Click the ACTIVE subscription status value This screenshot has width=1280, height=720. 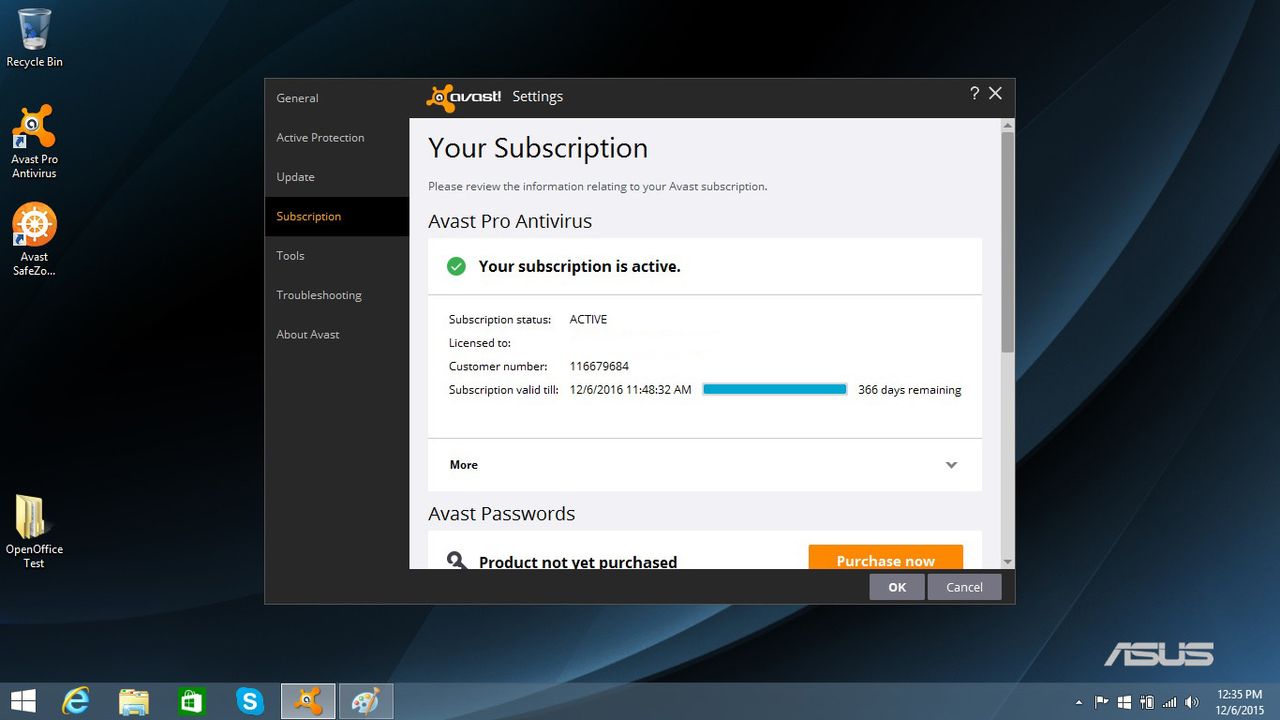coord(588,320)
